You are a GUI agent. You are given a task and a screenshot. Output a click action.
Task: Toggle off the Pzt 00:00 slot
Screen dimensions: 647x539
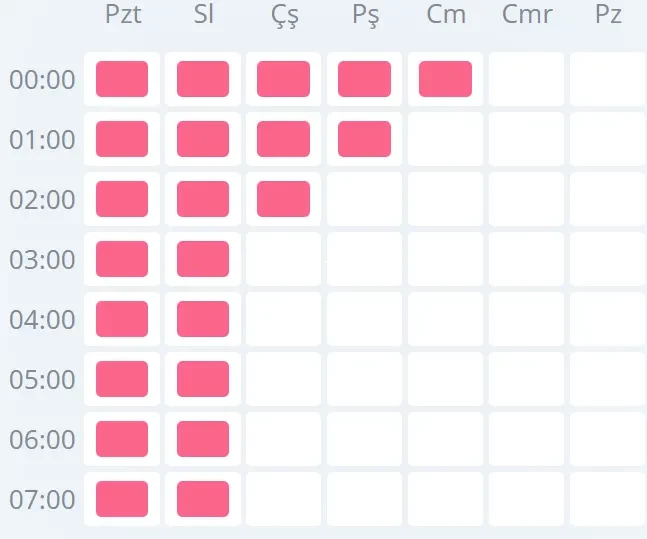pyautogui.click(x=122, y=79)
